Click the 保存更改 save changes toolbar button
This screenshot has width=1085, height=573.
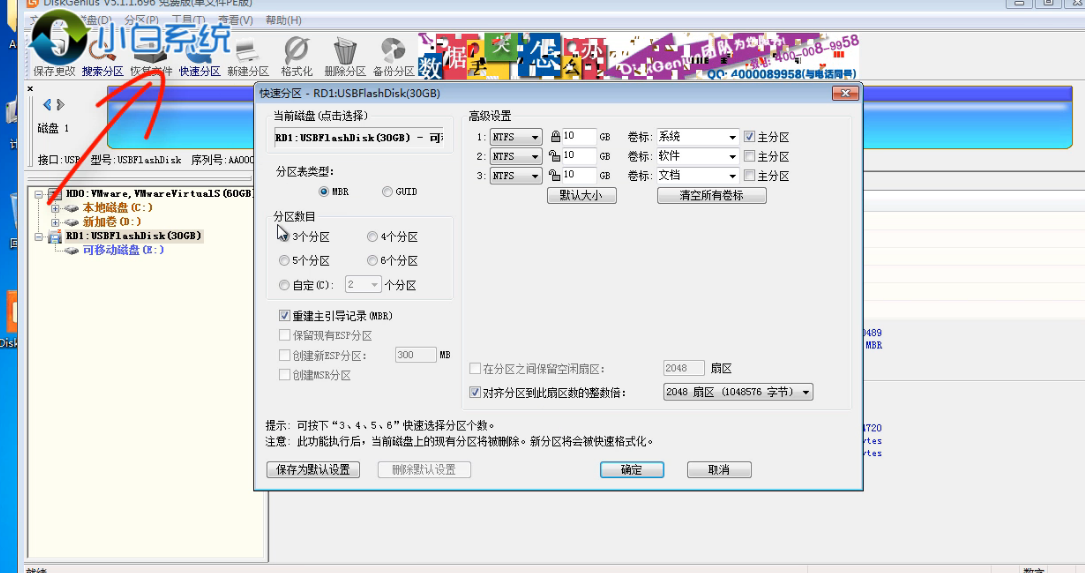[x=54, y=56]
